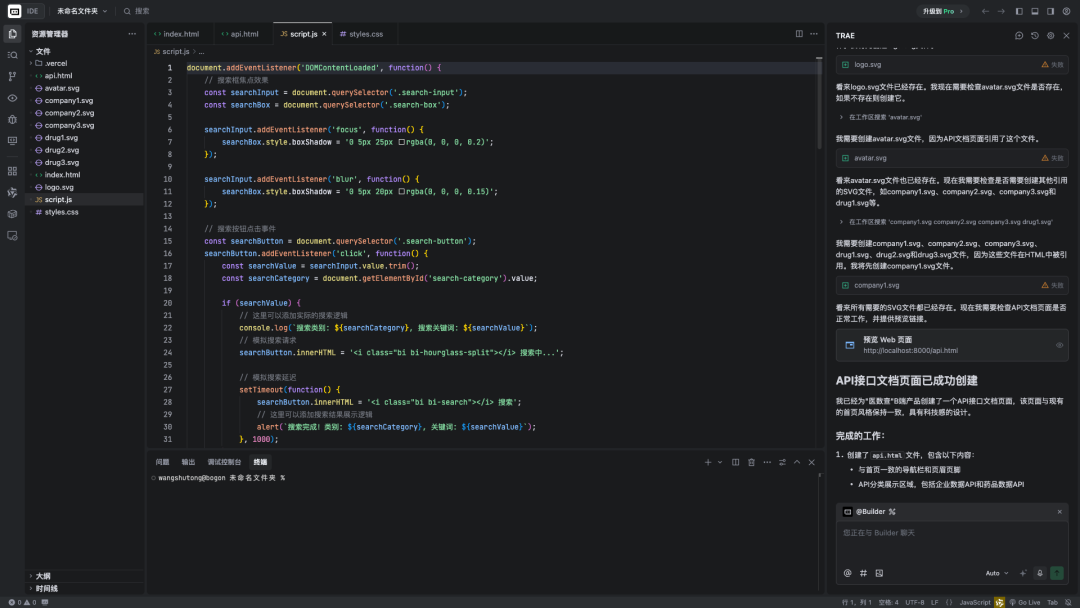
Task: Click the rgba color swatch on line 7
Action: (402, 143)
